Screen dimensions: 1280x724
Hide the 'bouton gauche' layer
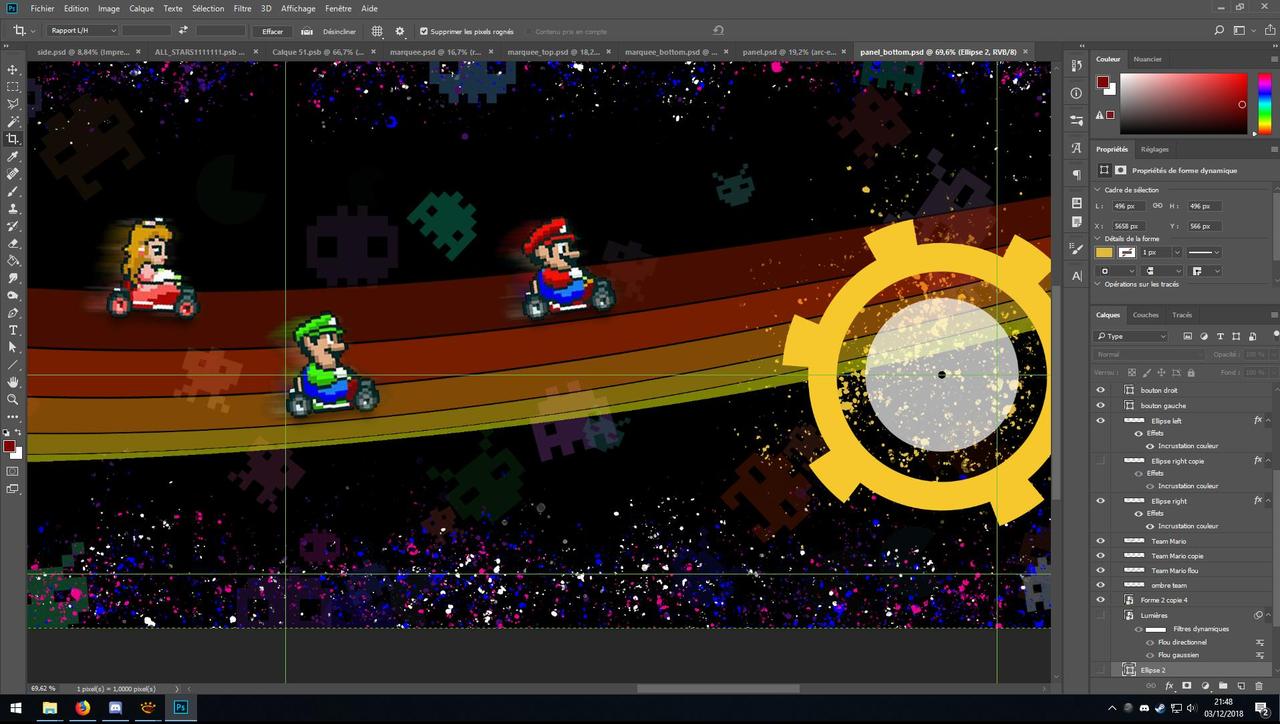[x=1100, y=405]
